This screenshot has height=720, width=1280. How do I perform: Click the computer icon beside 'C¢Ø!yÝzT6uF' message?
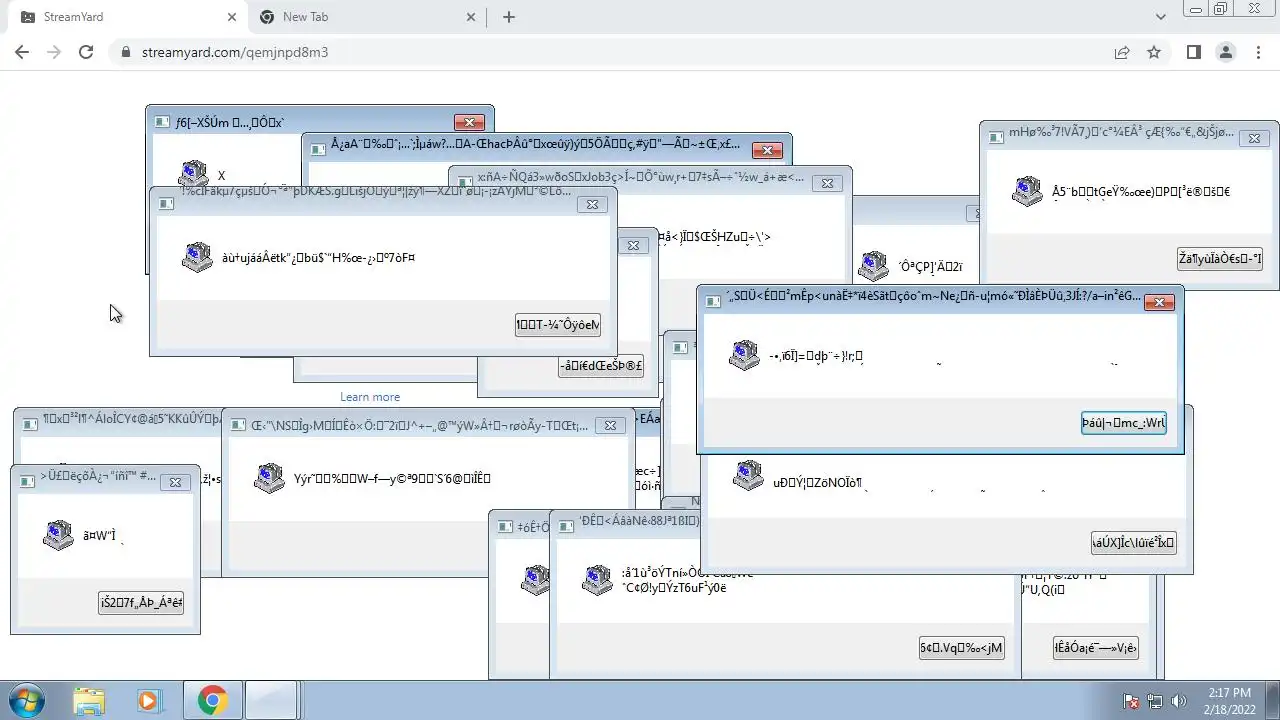(x=597, y=580)
